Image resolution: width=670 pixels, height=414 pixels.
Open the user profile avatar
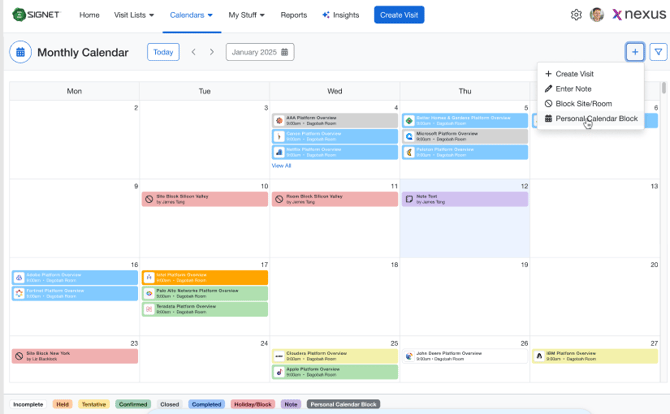(x=597, y=15)
